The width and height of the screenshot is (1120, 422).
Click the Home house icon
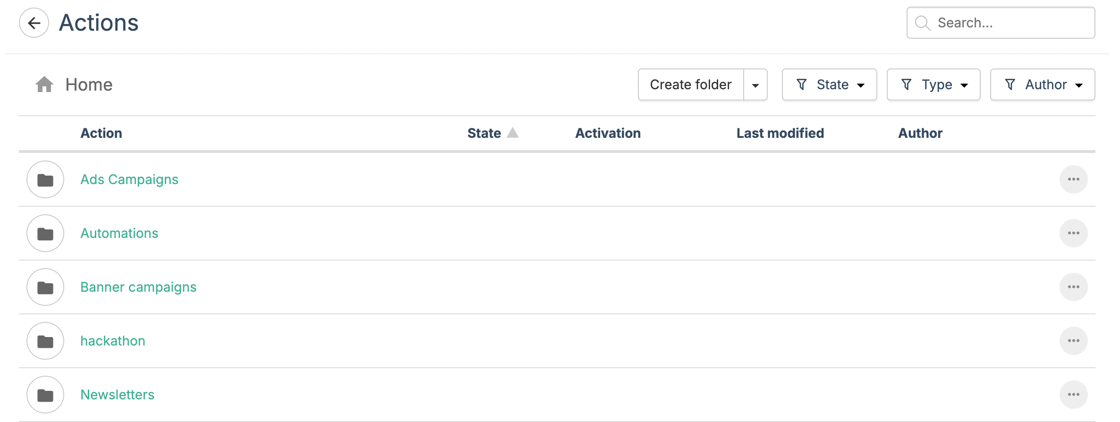pyautogui.click(x=44, y=85)
